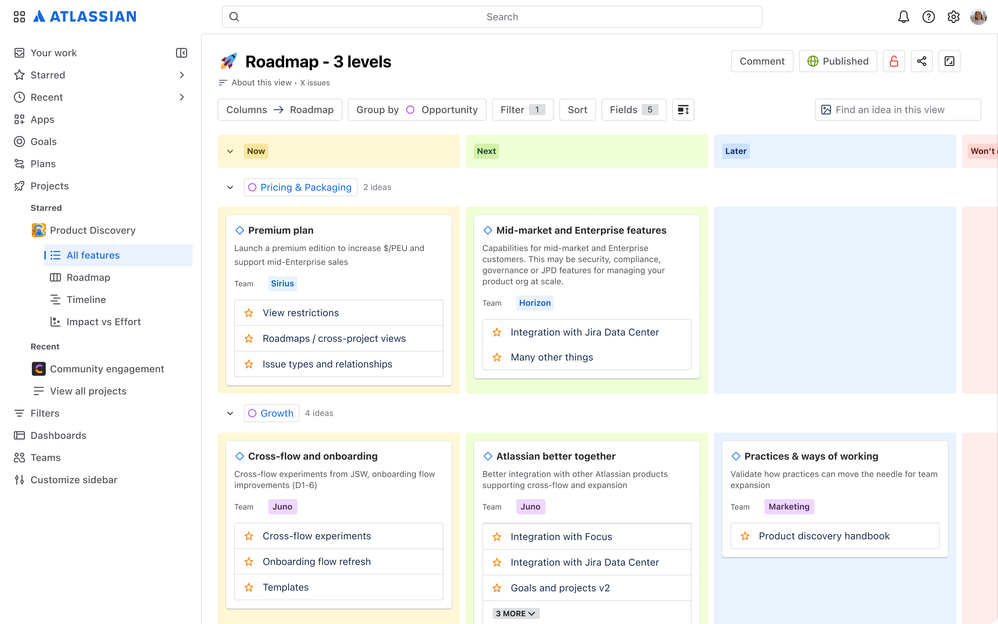This screenshot has height=624, width=998.
Task: Open the settings gear icon
Action: tap(953, 17)
